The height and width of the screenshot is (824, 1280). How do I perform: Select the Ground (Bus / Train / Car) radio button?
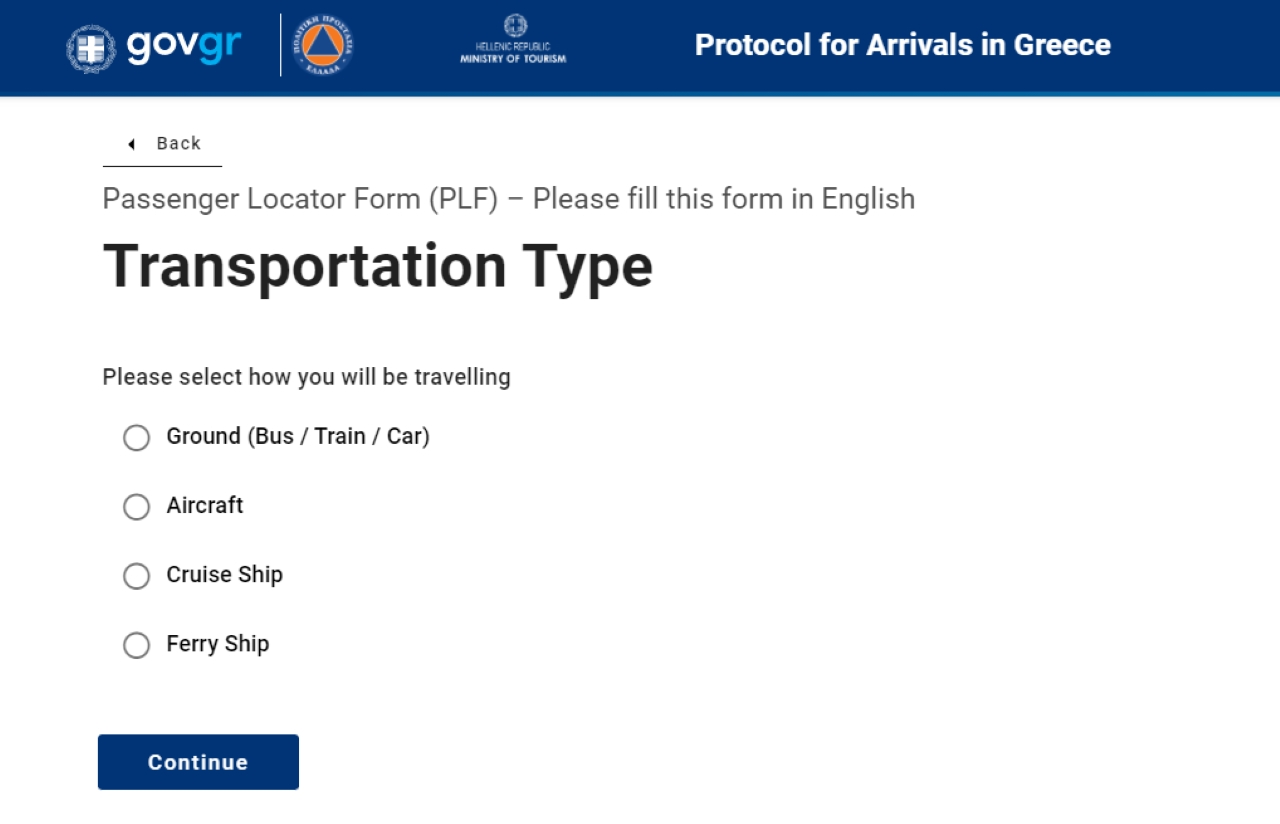pos(136,438)
